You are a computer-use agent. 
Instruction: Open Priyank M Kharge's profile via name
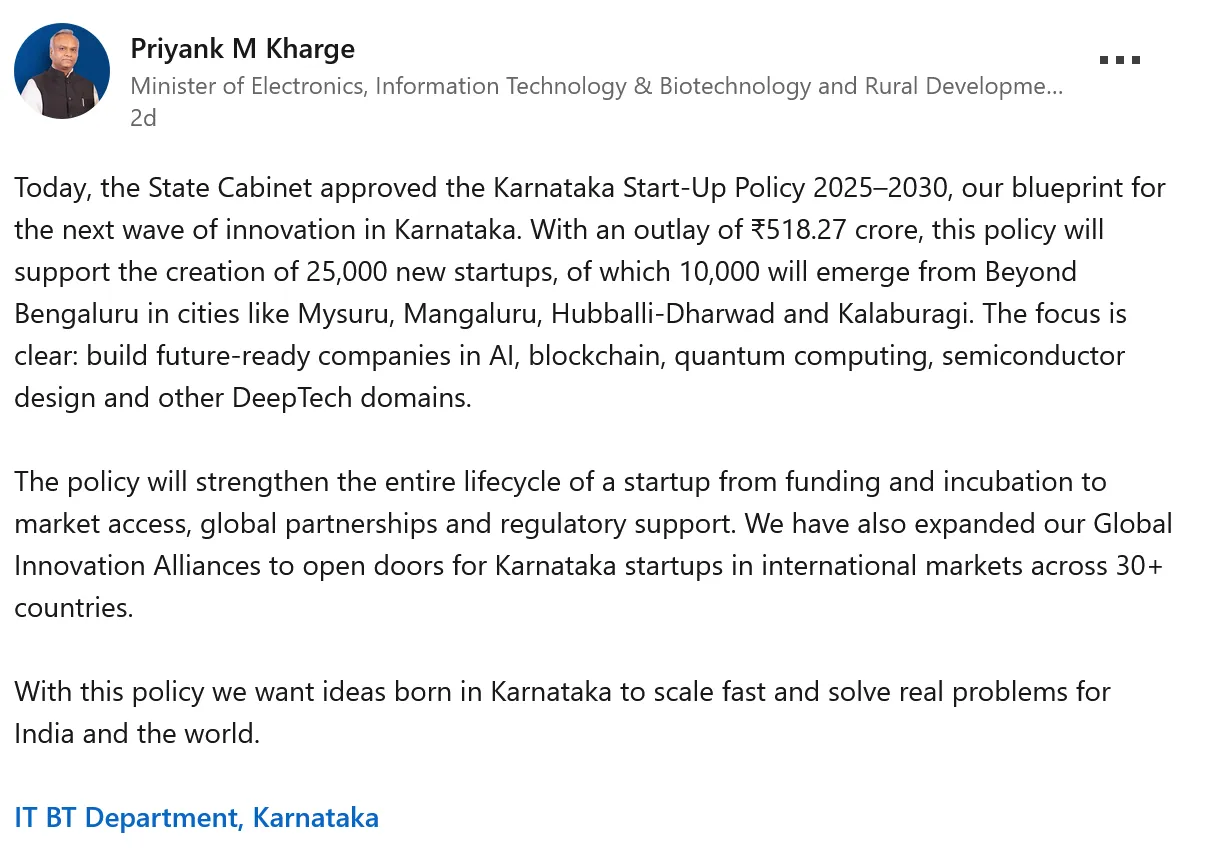coord(242,48)
